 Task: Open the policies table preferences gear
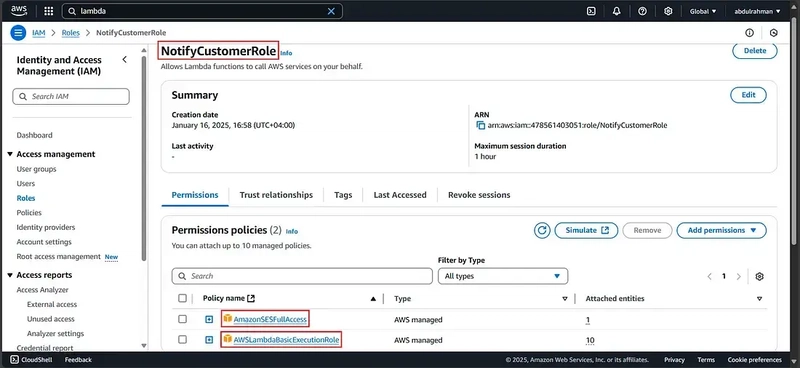pyautogui.click(x=759, y=276)
